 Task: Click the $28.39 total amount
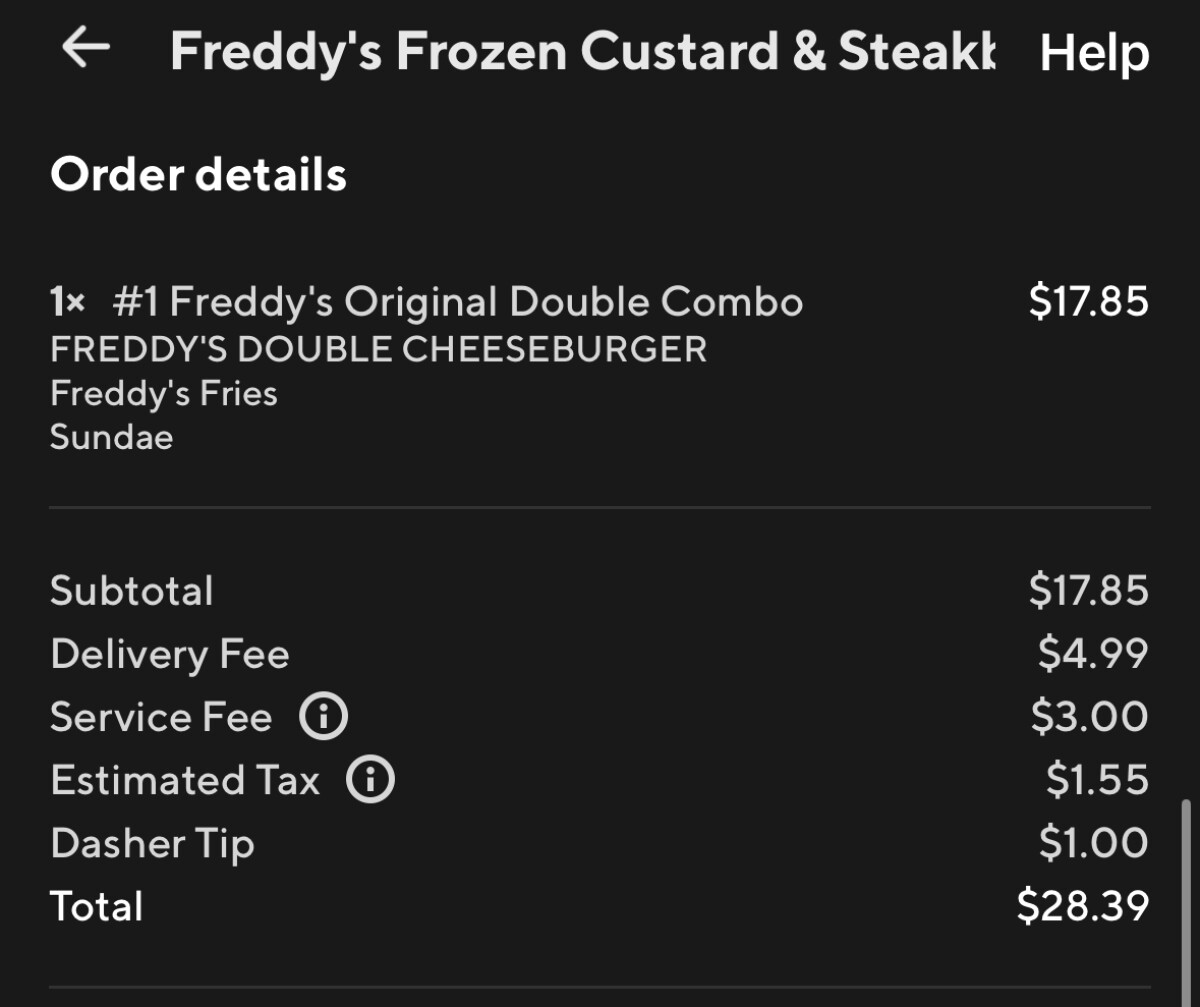pyautogui.click(x=1083, y=906)
